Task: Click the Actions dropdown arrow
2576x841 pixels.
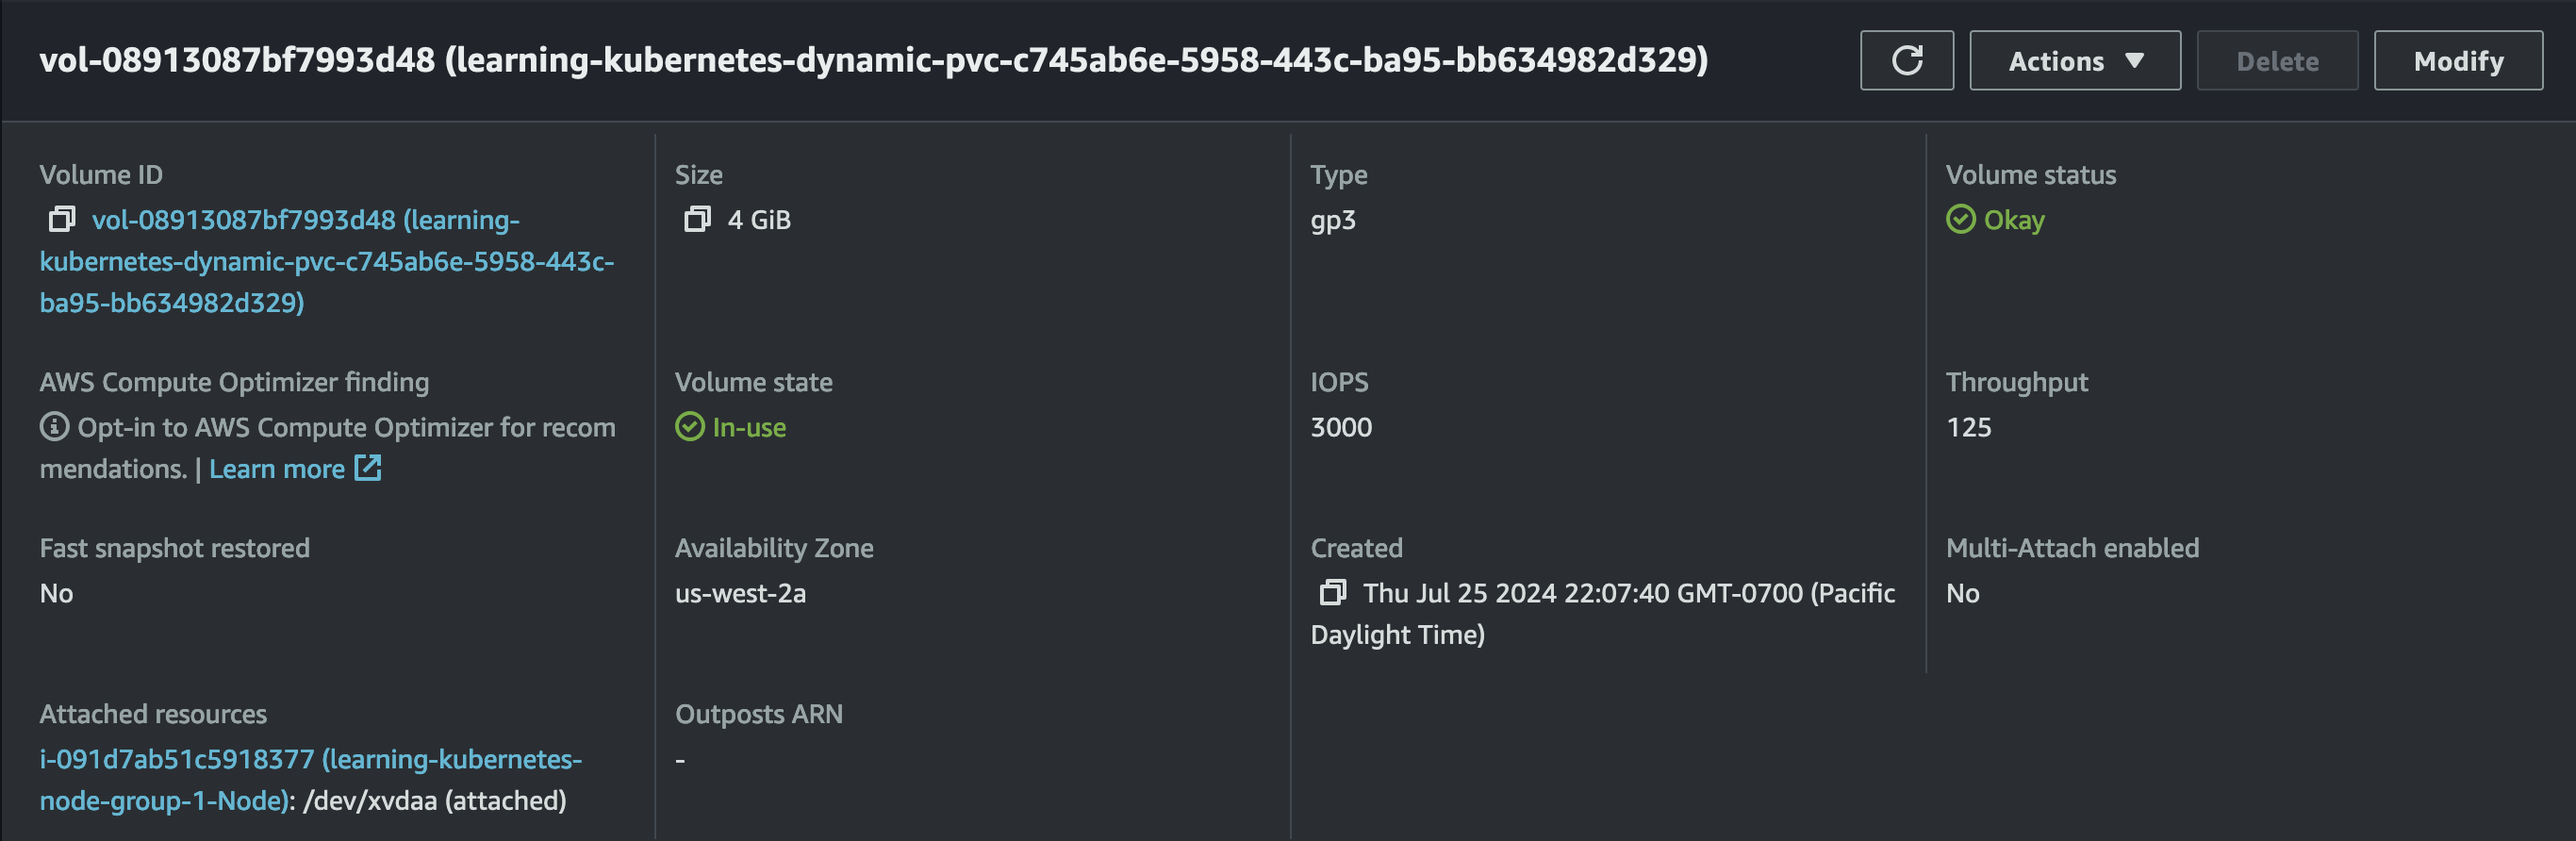Action: point(2134,61)
